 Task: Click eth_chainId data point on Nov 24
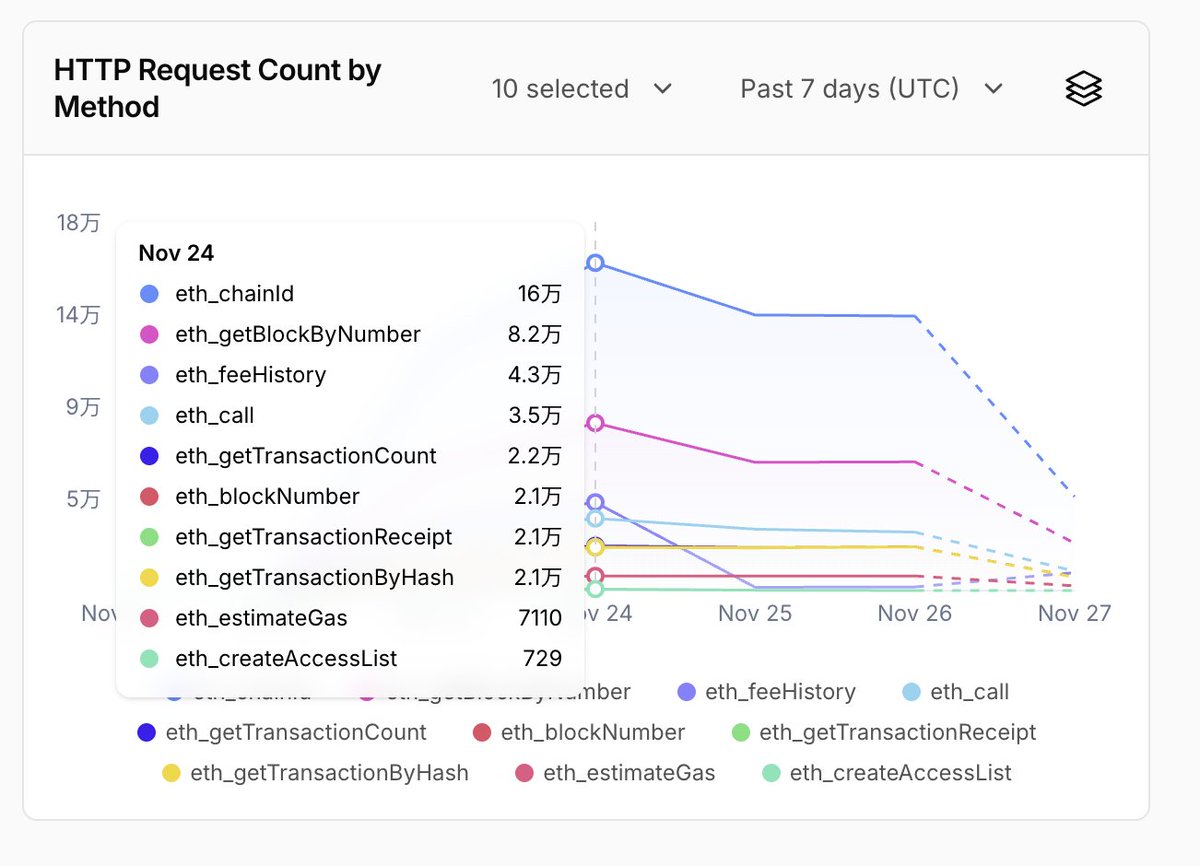click(x=595, y=263)
